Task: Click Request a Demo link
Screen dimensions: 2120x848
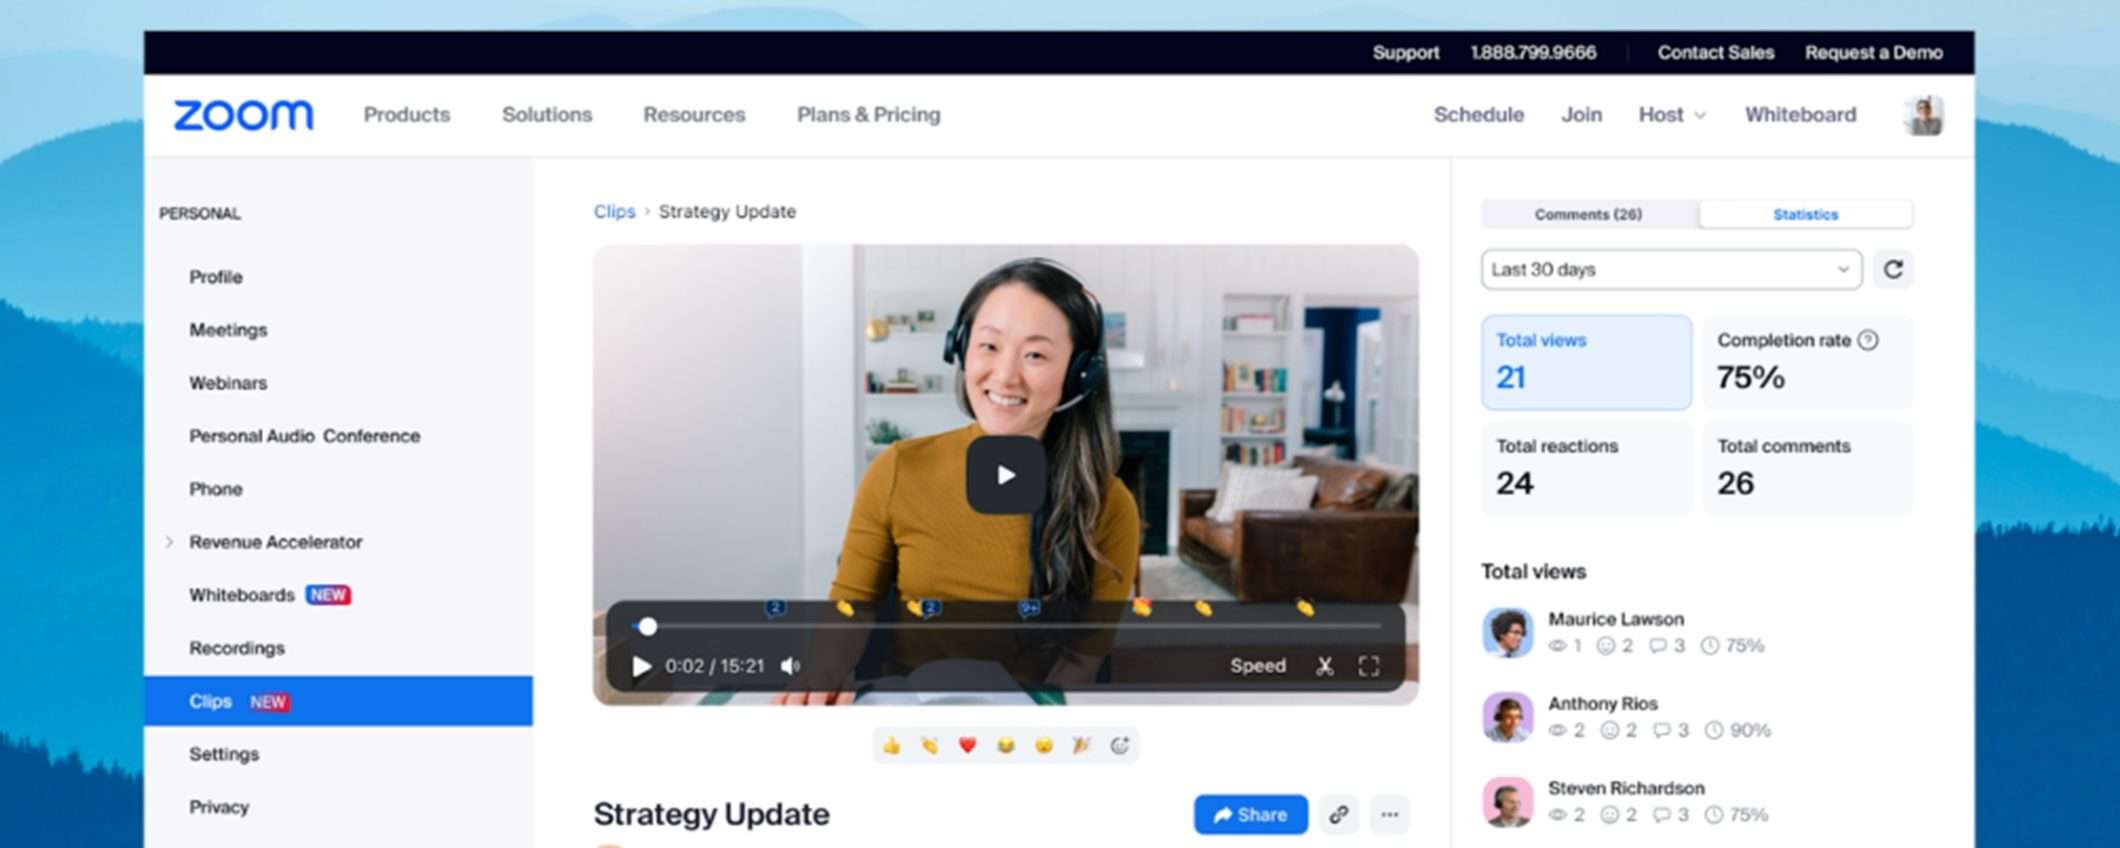Action: (1874, 52)
